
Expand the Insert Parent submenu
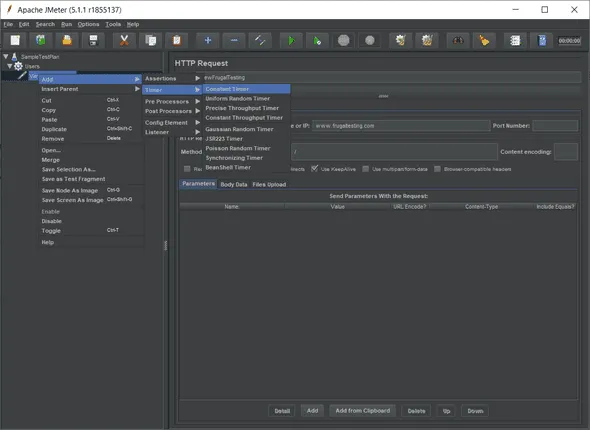90,89
